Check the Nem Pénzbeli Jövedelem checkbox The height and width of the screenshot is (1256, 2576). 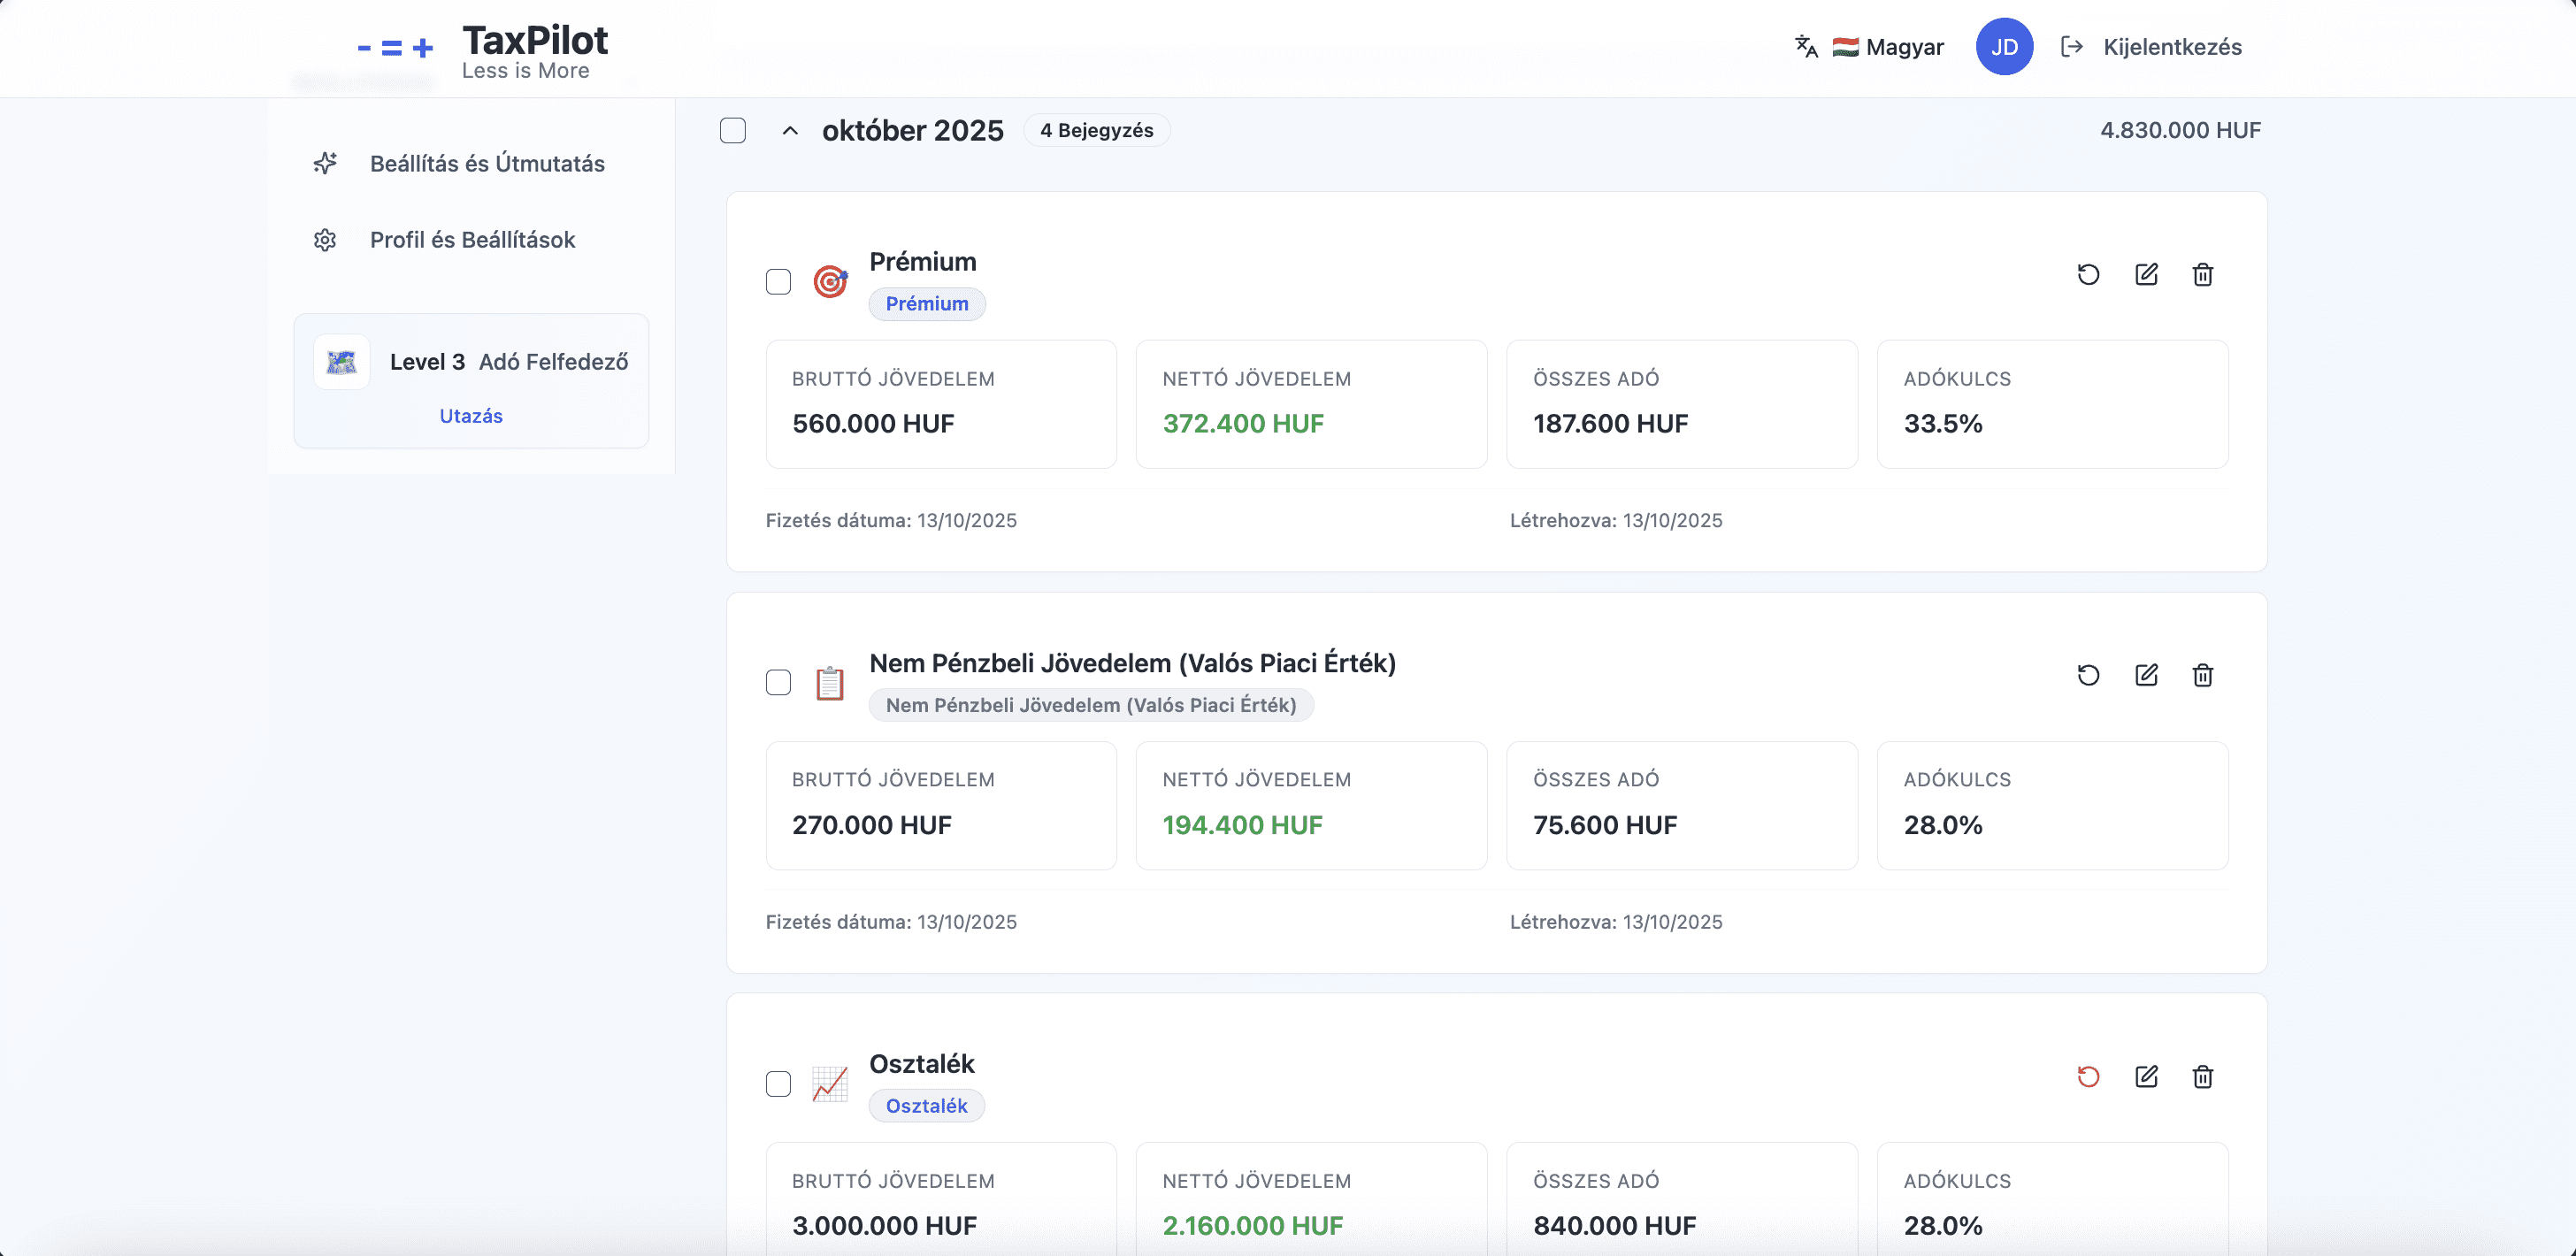[x=778, y=683]
